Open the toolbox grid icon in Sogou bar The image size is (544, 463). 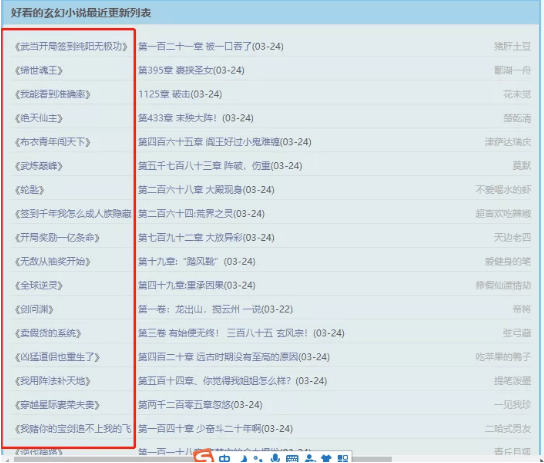coord(343,458)
